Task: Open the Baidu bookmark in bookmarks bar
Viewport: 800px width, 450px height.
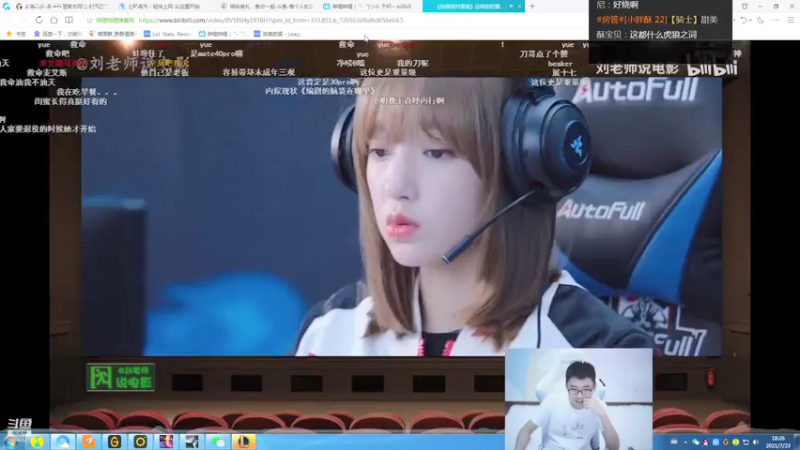Action: [x=58, y=34]
